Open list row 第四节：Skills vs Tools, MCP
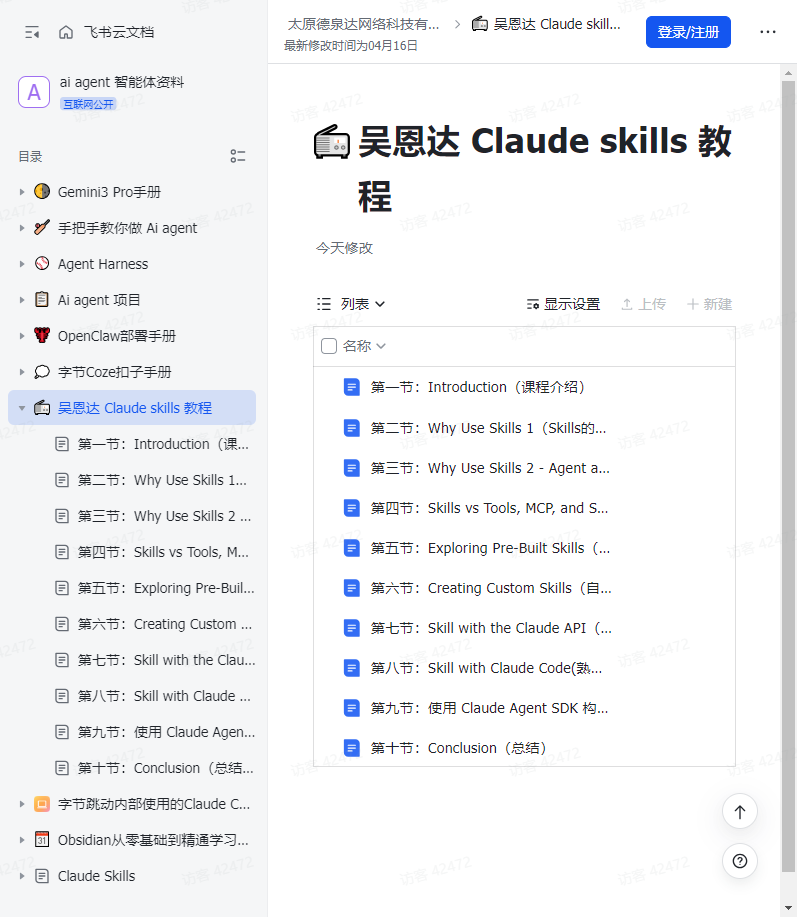The height and width of the screenshot is (917, 797). coord(525,508)
